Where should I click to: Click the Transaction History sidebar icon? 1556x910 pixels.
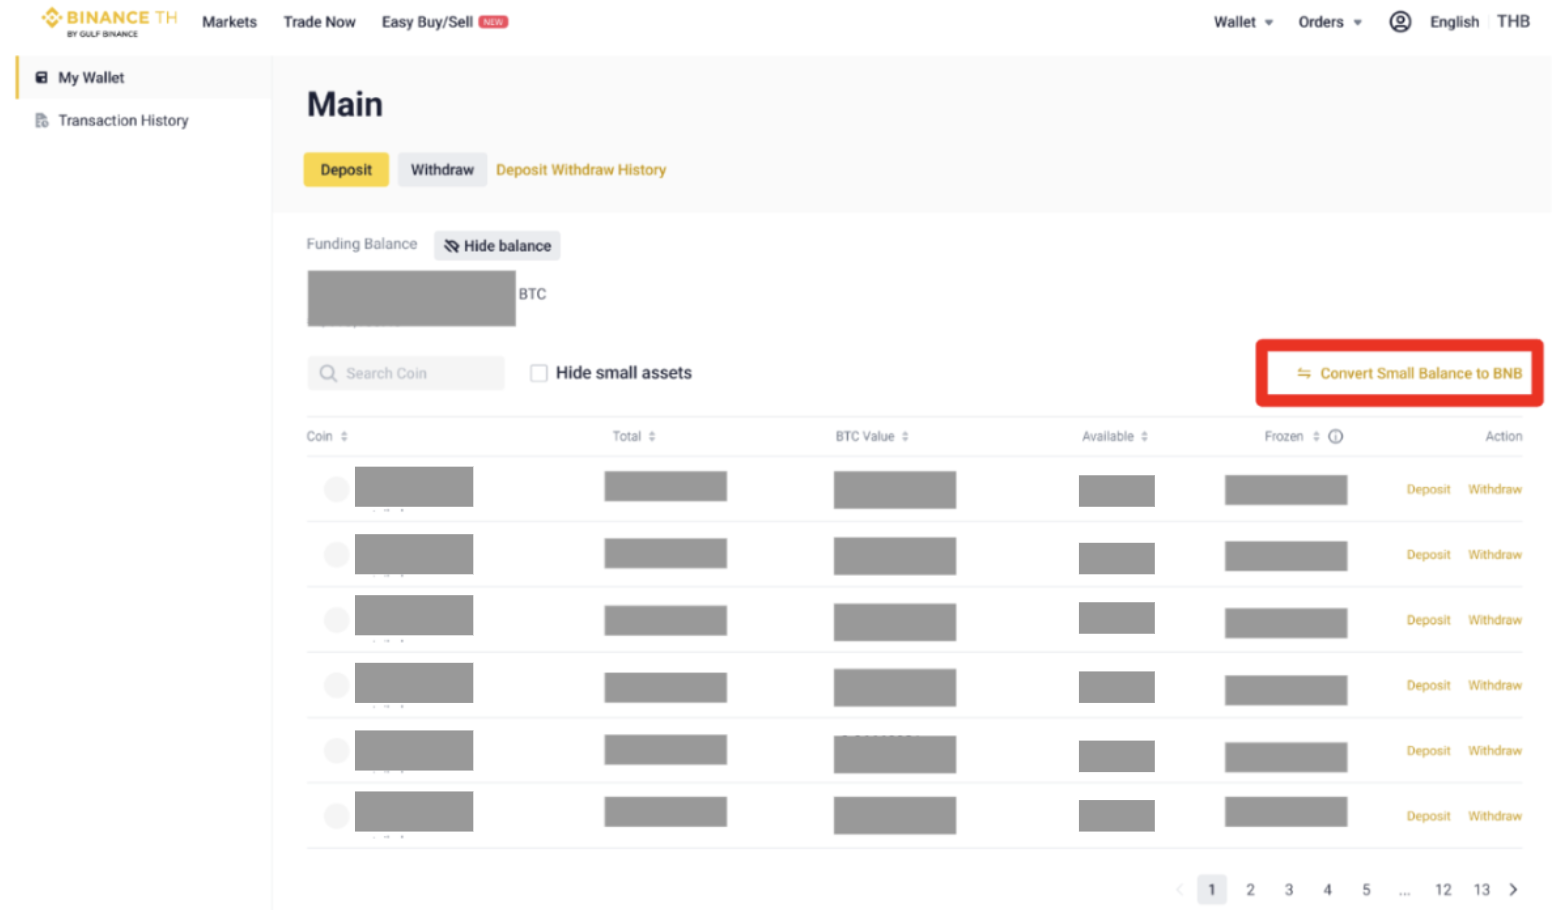[42, 120]
